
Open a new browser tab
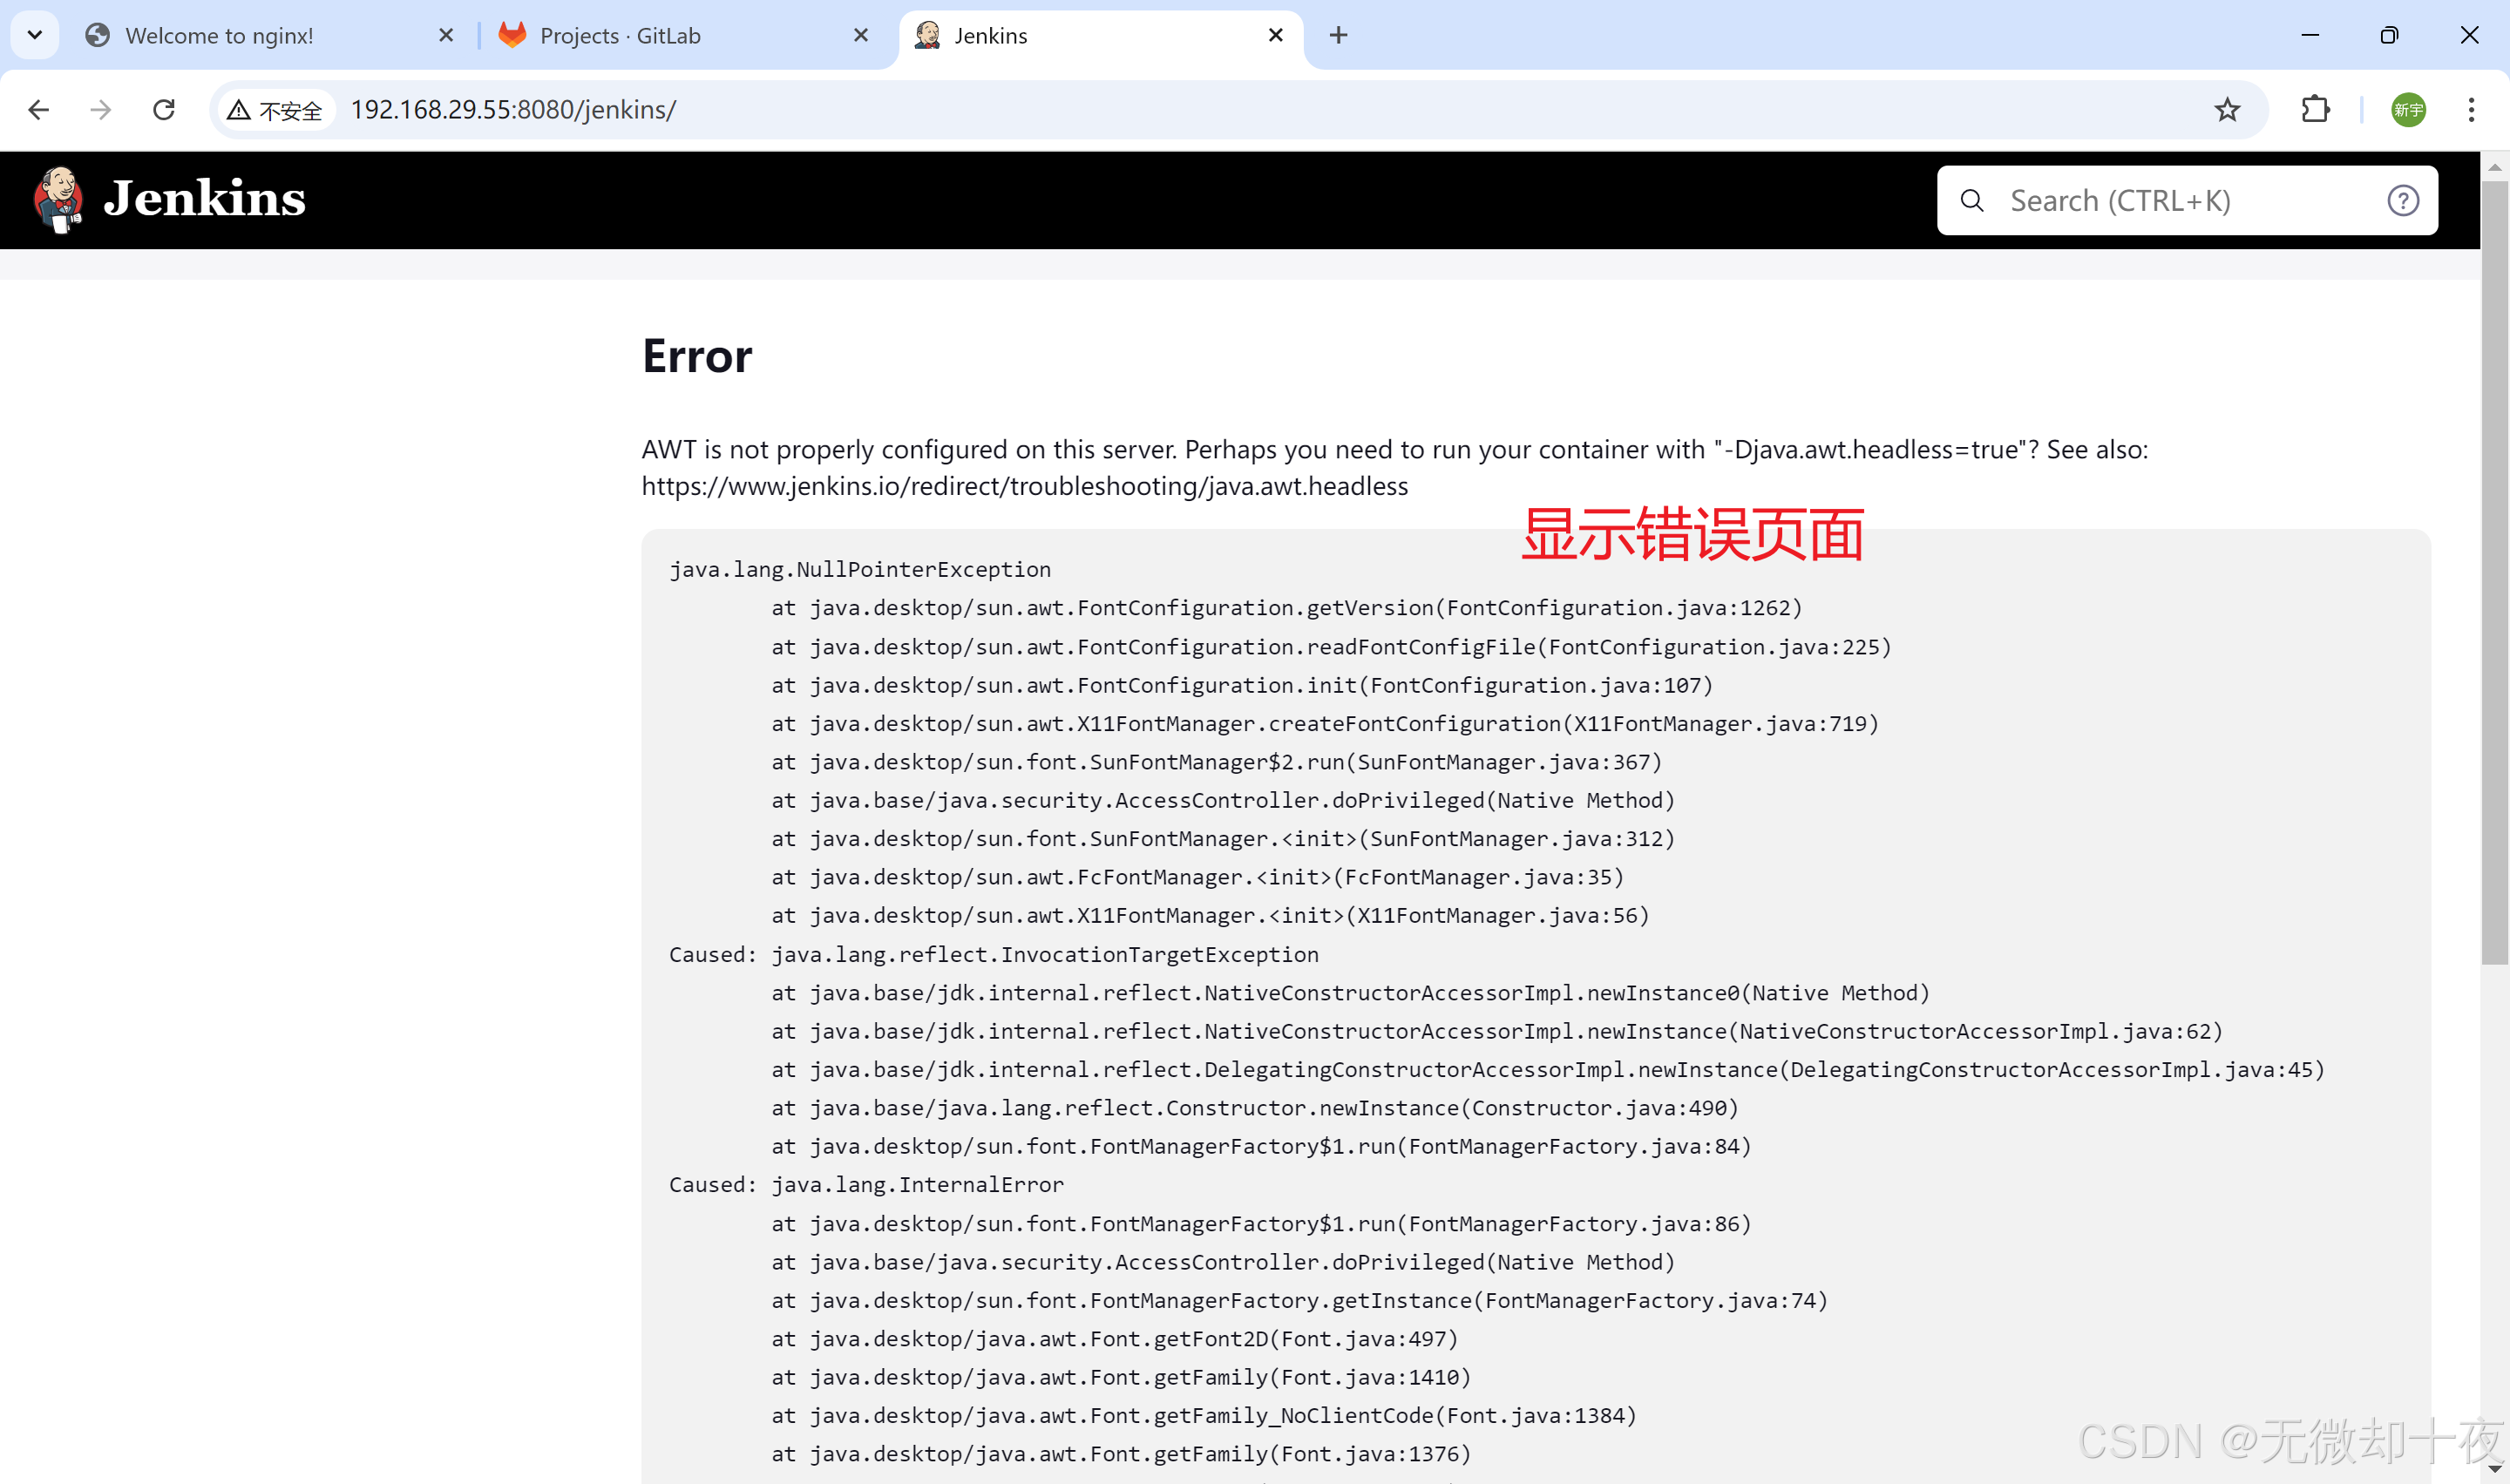pyautogui.click(x=1338, y=36)
